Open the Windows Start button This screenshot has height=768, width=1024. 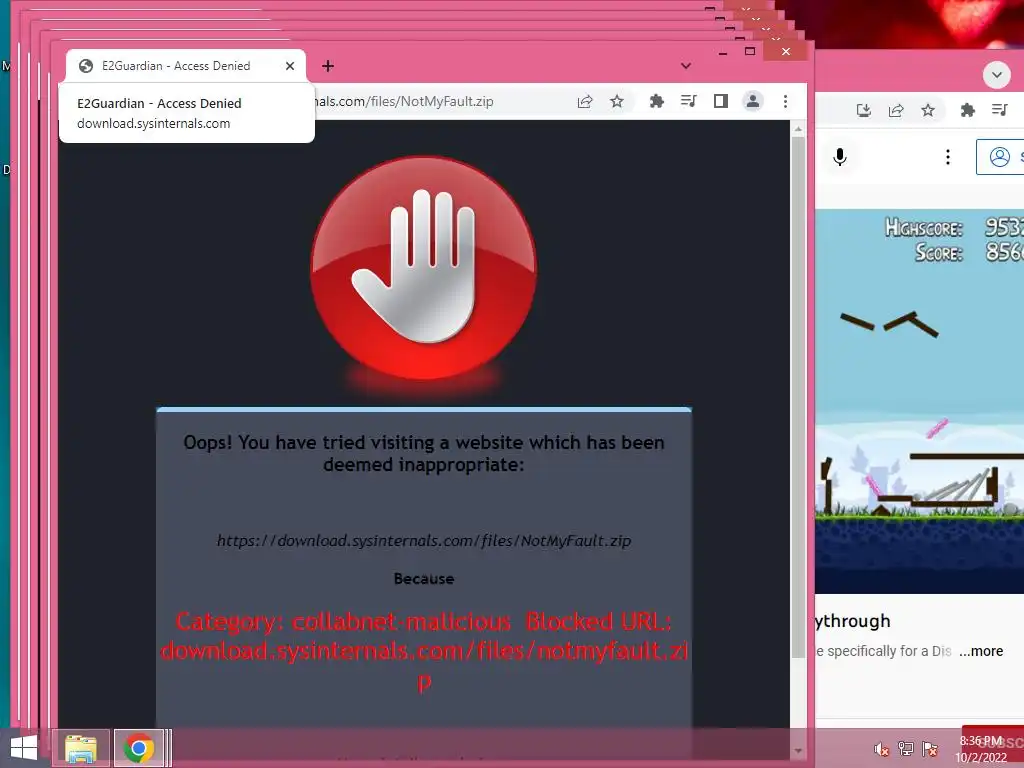[x=24, y=748]
